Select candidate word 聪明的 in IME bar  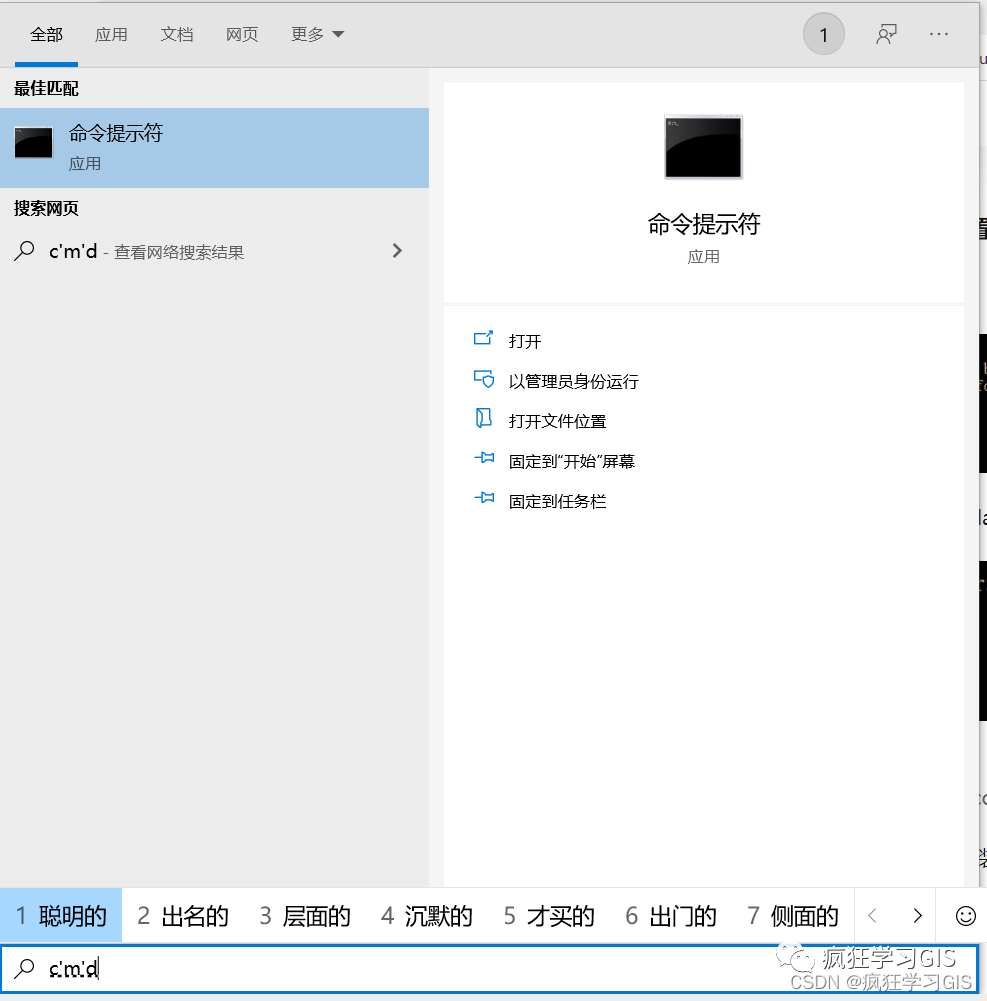click(60, 915)
